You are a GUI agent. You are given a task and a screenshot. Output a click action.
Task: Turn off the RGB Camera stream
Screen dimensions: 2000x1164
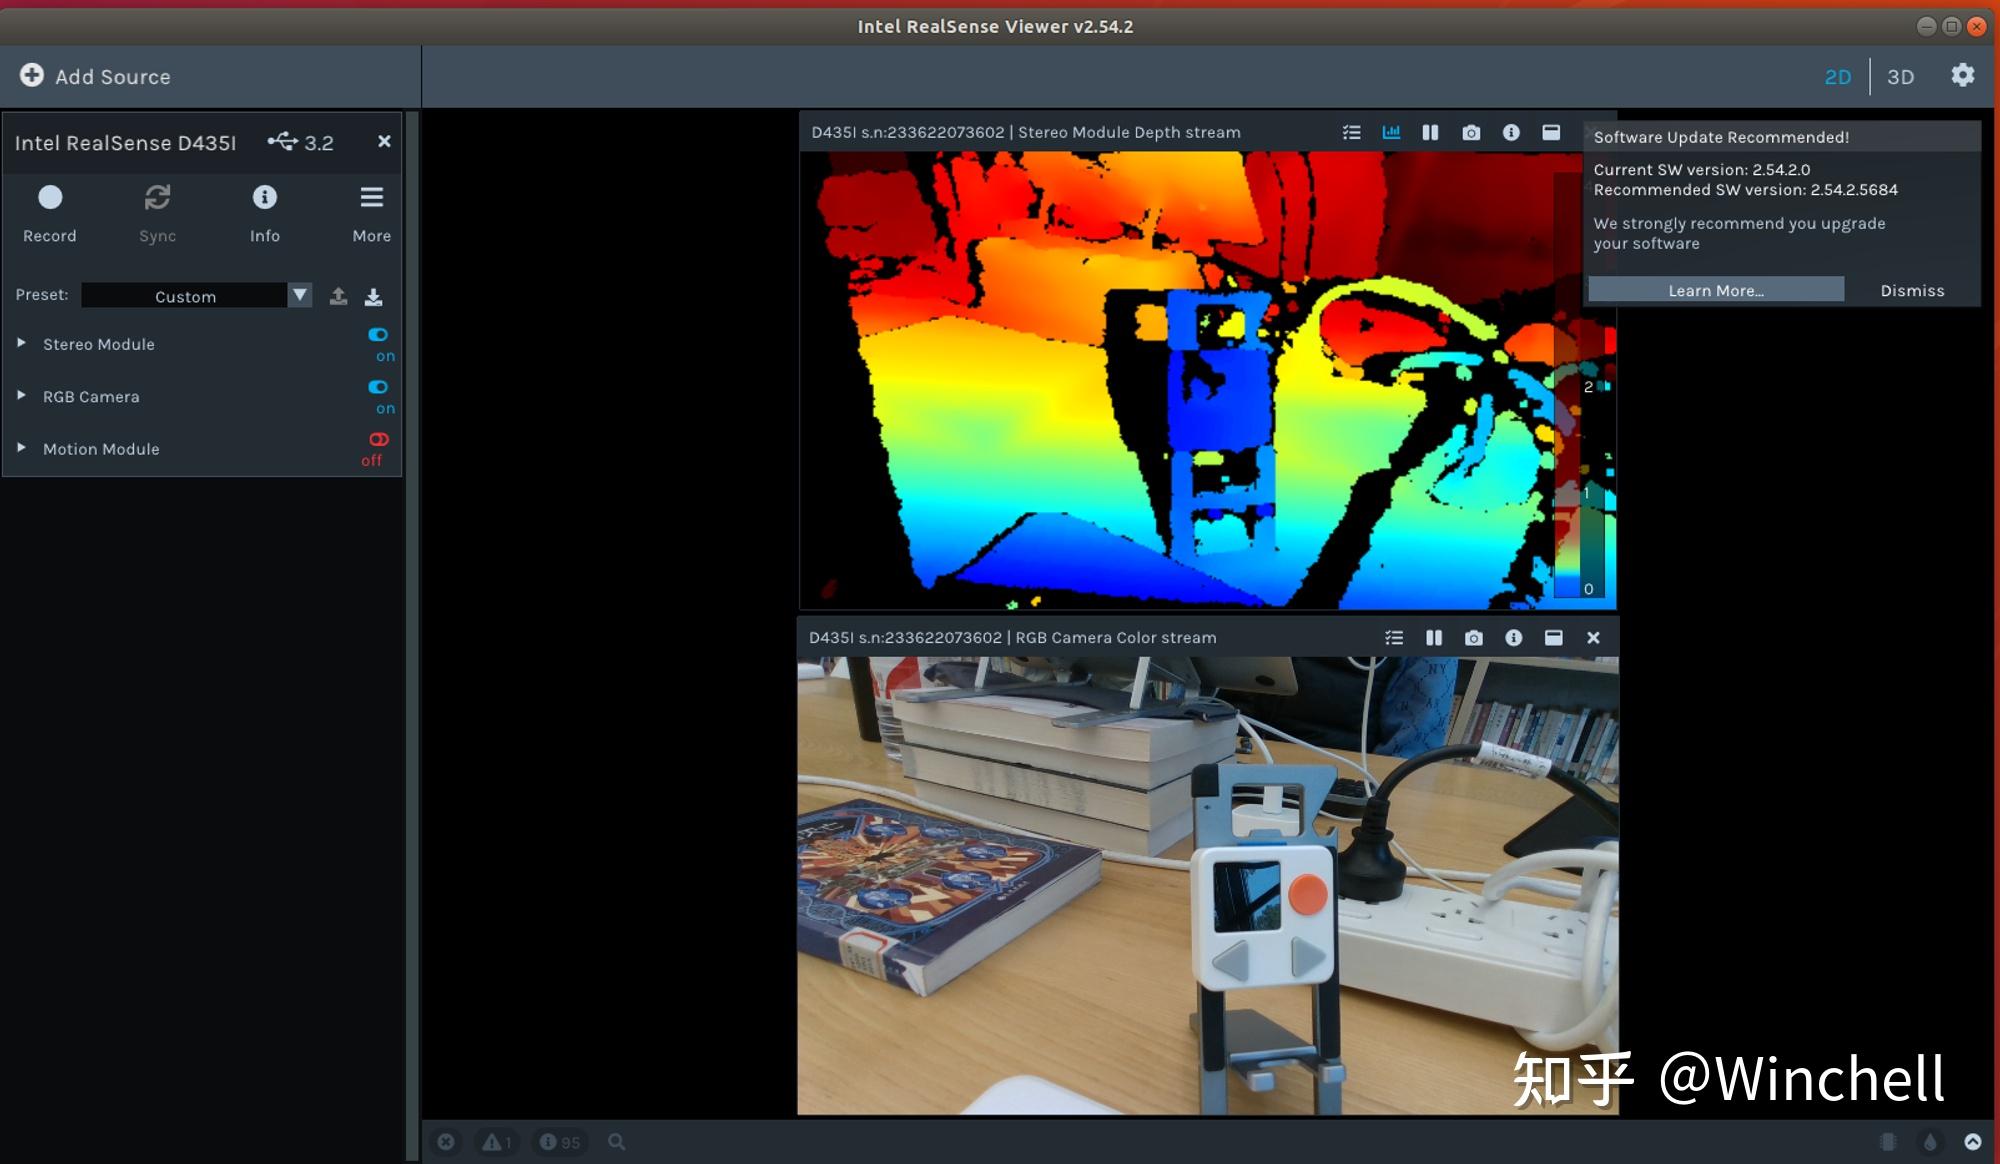coord(379,388)
